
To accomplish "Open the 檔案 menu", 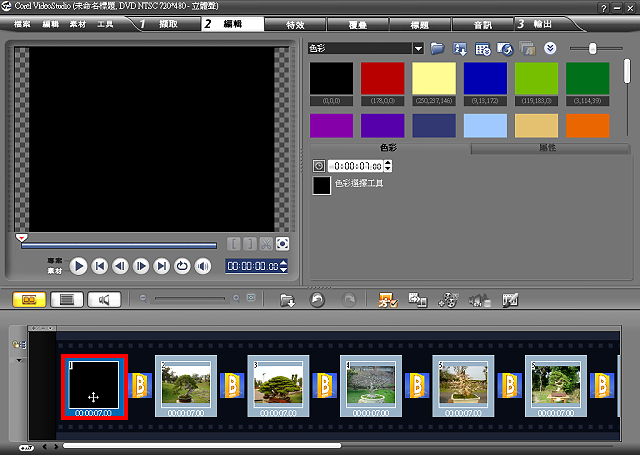I will tap(22, 24).
